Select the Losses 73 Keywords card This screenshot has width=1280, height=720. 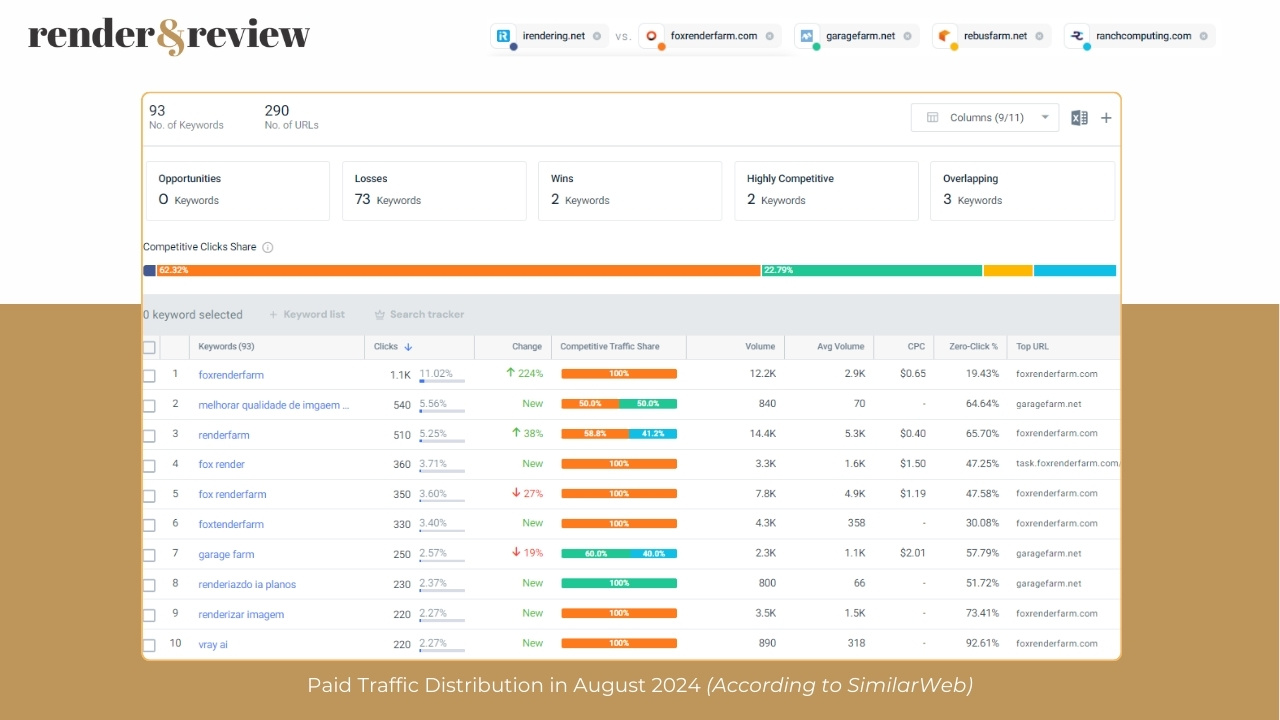pyautogui.click(x=434, y=190)
